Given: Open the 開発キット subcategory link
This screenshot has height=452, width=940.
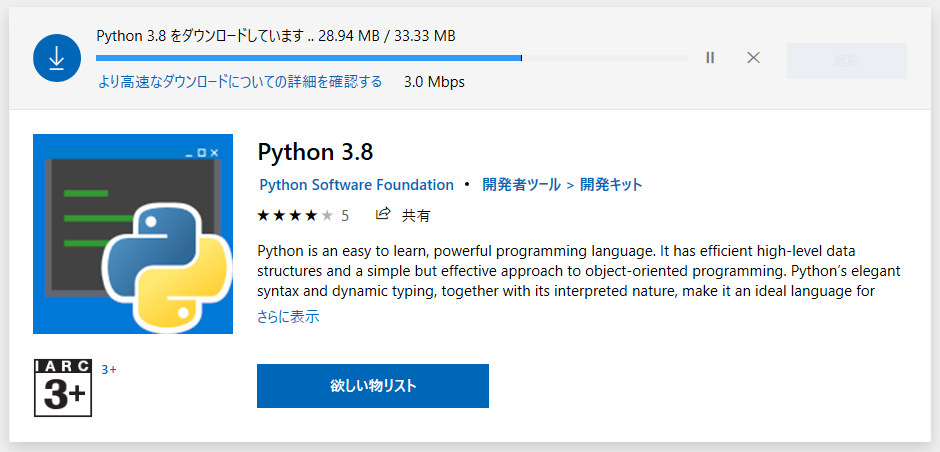Looking at the screenshot, I should click(611, 185).
